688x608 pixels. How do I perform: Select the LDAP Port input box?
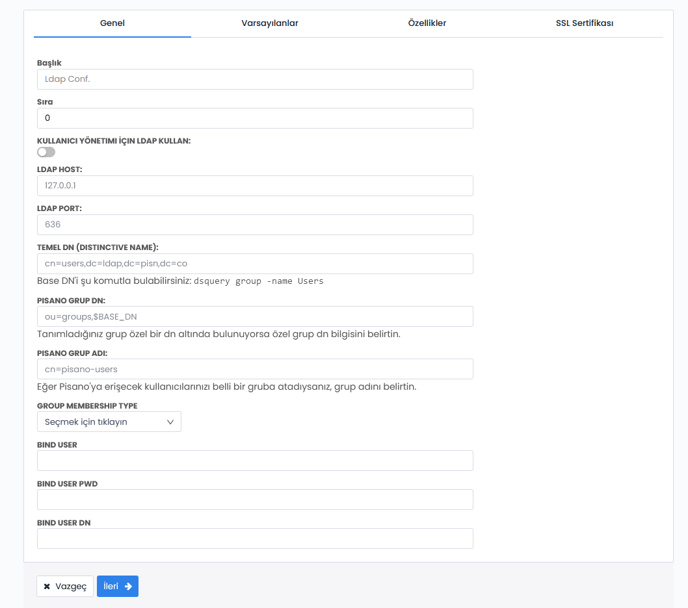pyautogui.click(x=255, y=225)
